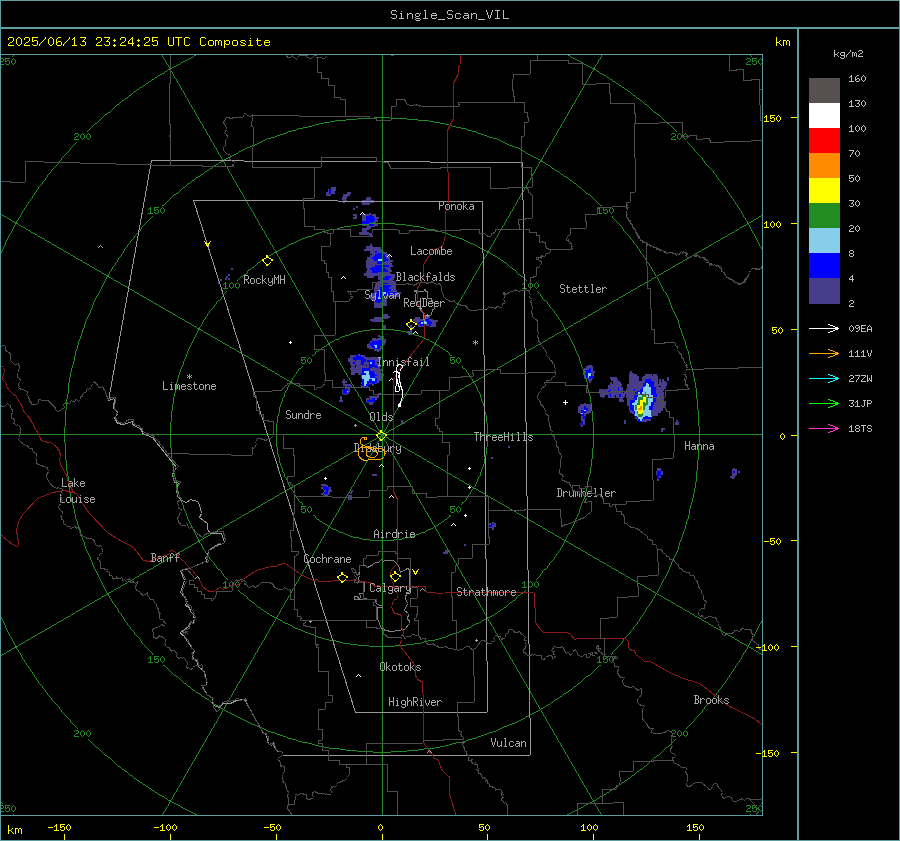The width and height of the screenshot is (900, 841).
Task: Click the Okotoks town label
Action: [400, 667]
